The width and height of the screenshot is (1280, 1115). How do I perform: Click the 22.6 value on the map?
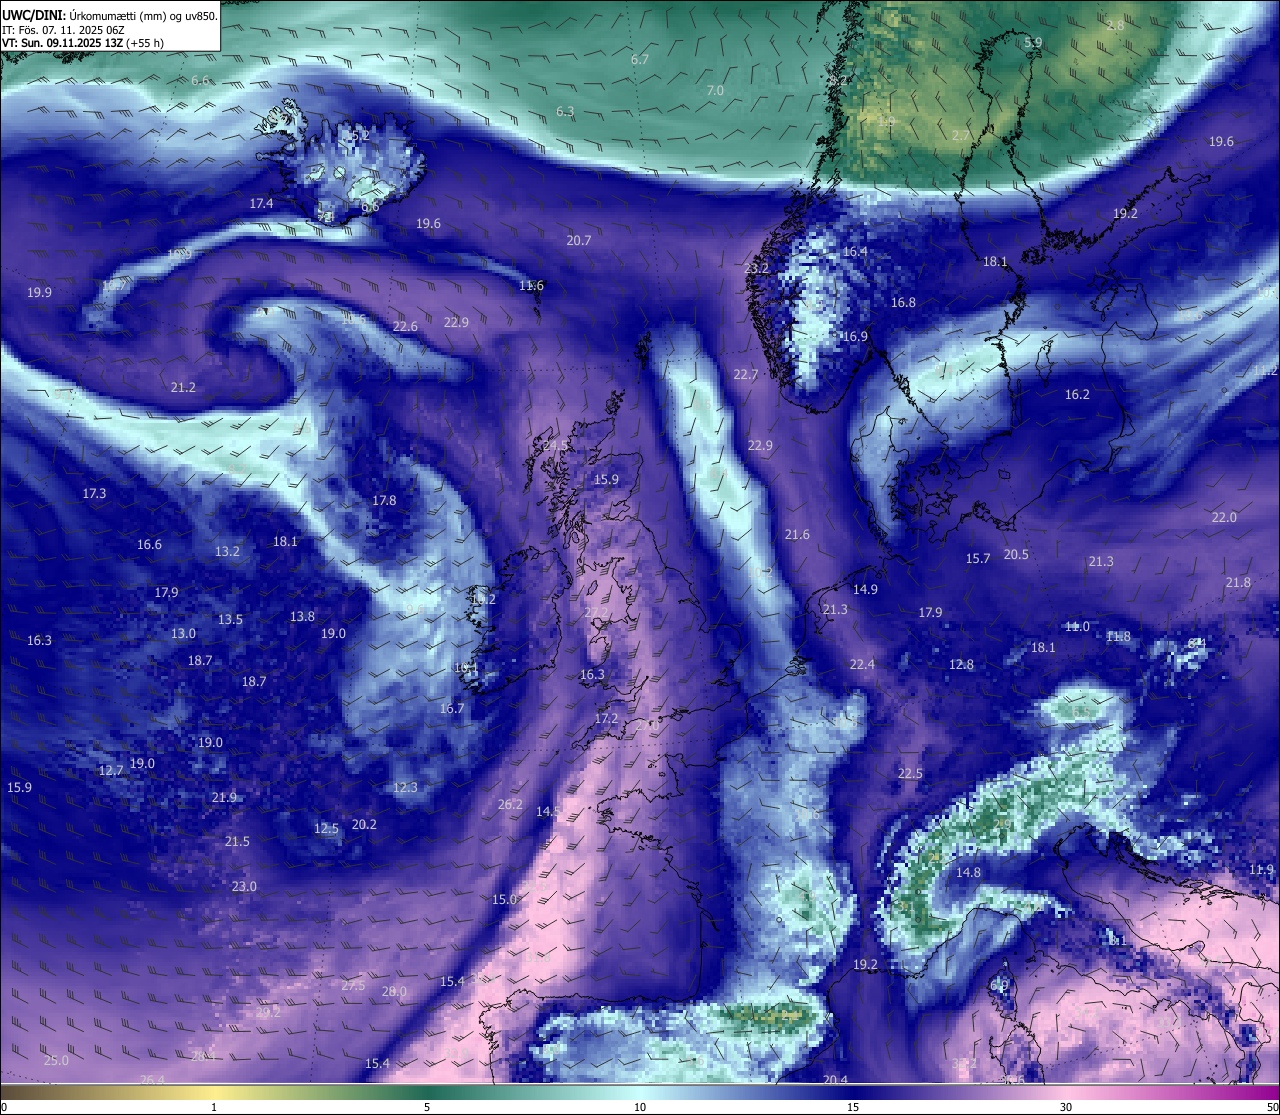[x=405, y=327]
